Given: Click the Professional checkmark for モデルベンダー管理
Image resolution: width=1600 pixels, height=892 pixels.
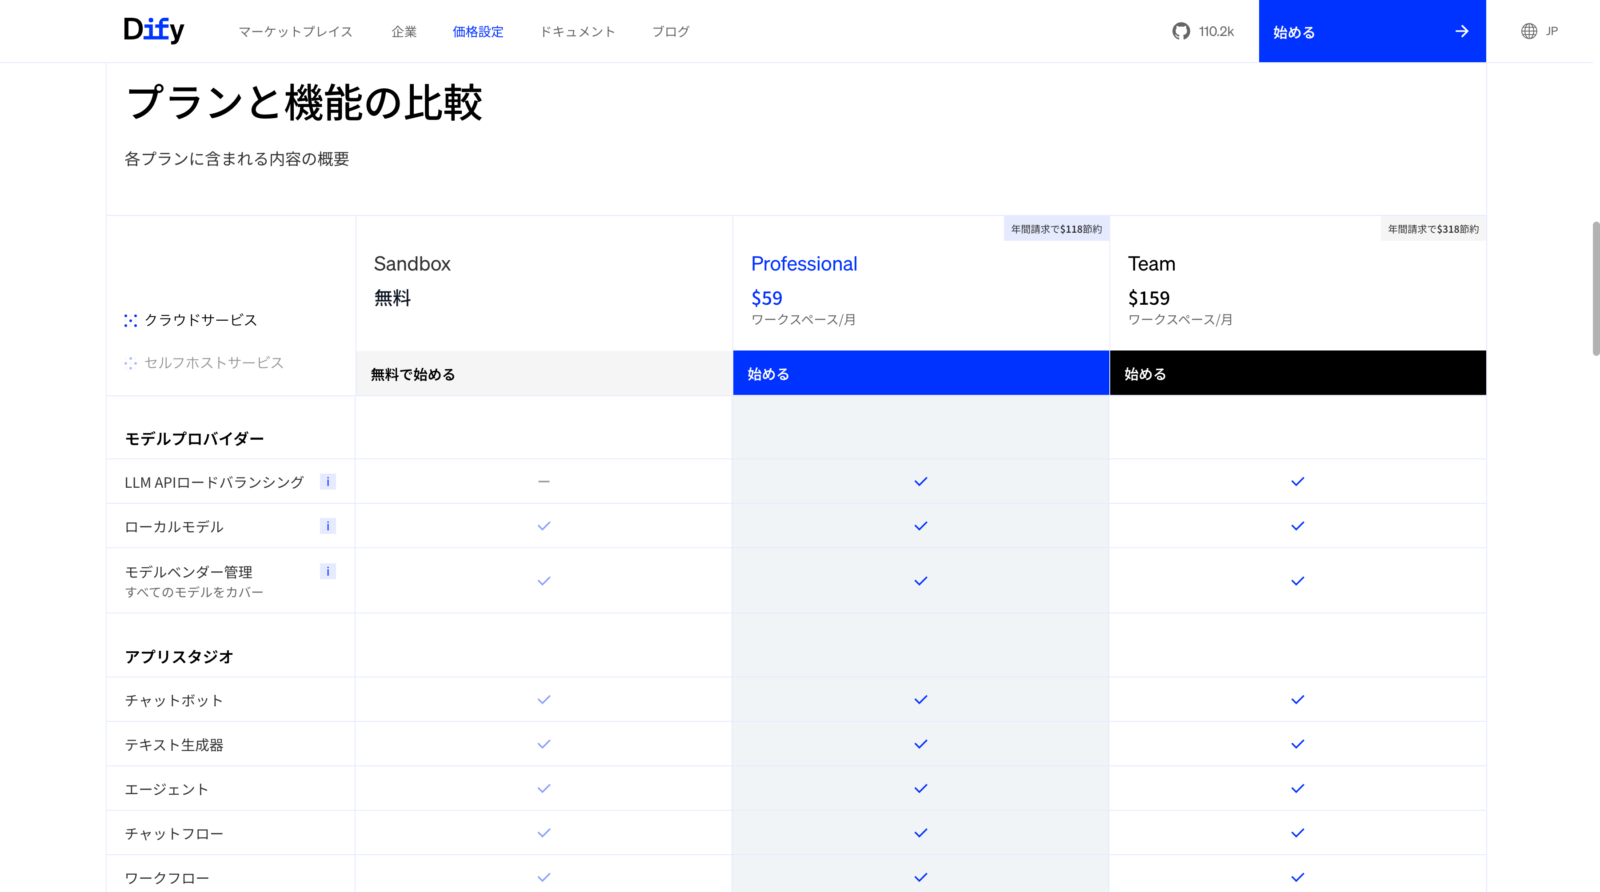Looking at the screenshot, I should (921, 581).
